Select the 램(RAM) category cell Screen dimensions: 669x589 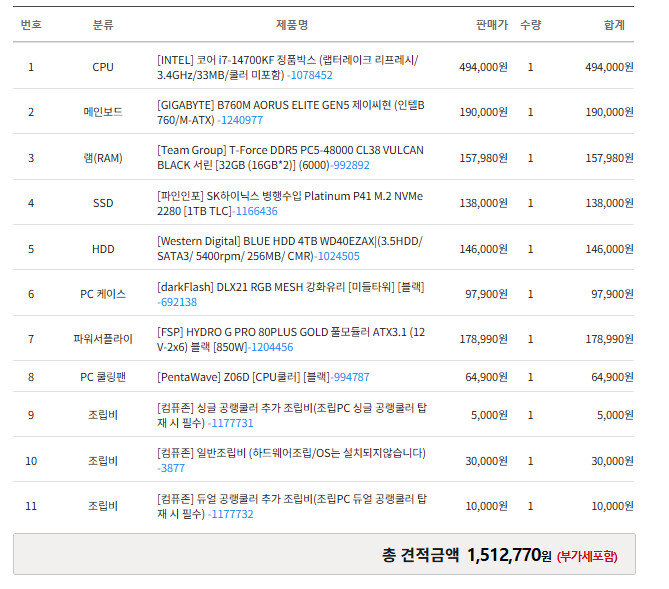pyautogui.click(x=103, y=158)
